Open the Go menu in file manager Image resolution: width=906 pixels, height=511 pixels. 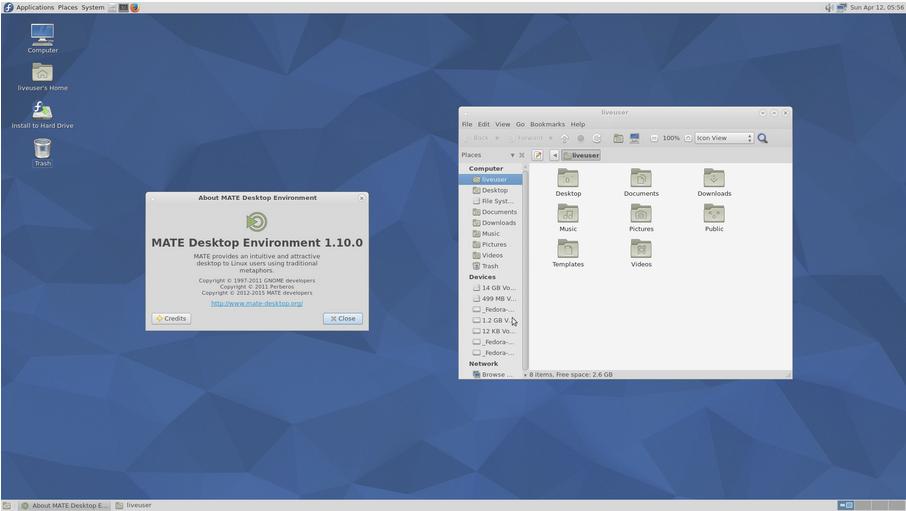[x=520, y=124]
